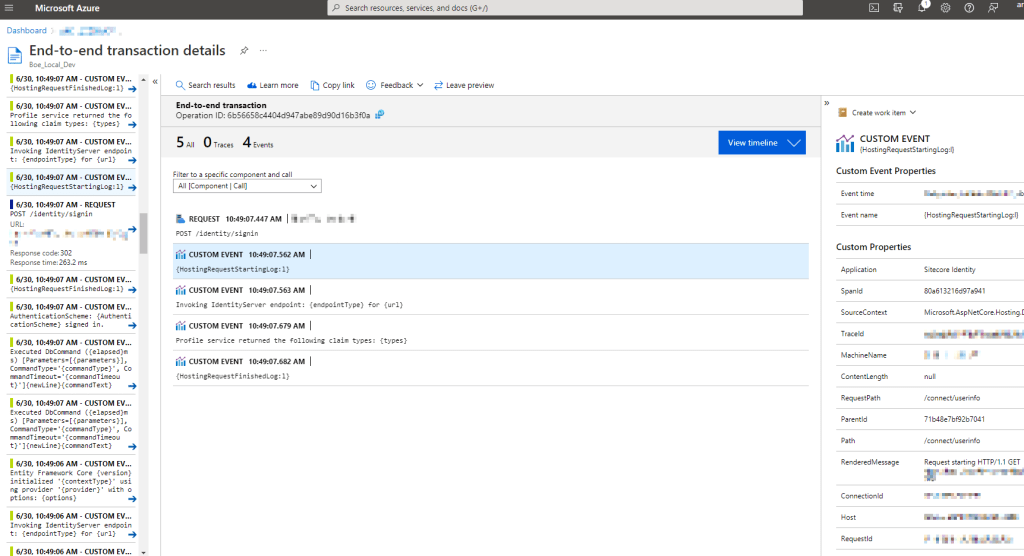Screen dimensions: 1024x556
Task: Open the portal settings gear
Action: tap(945, 8)
